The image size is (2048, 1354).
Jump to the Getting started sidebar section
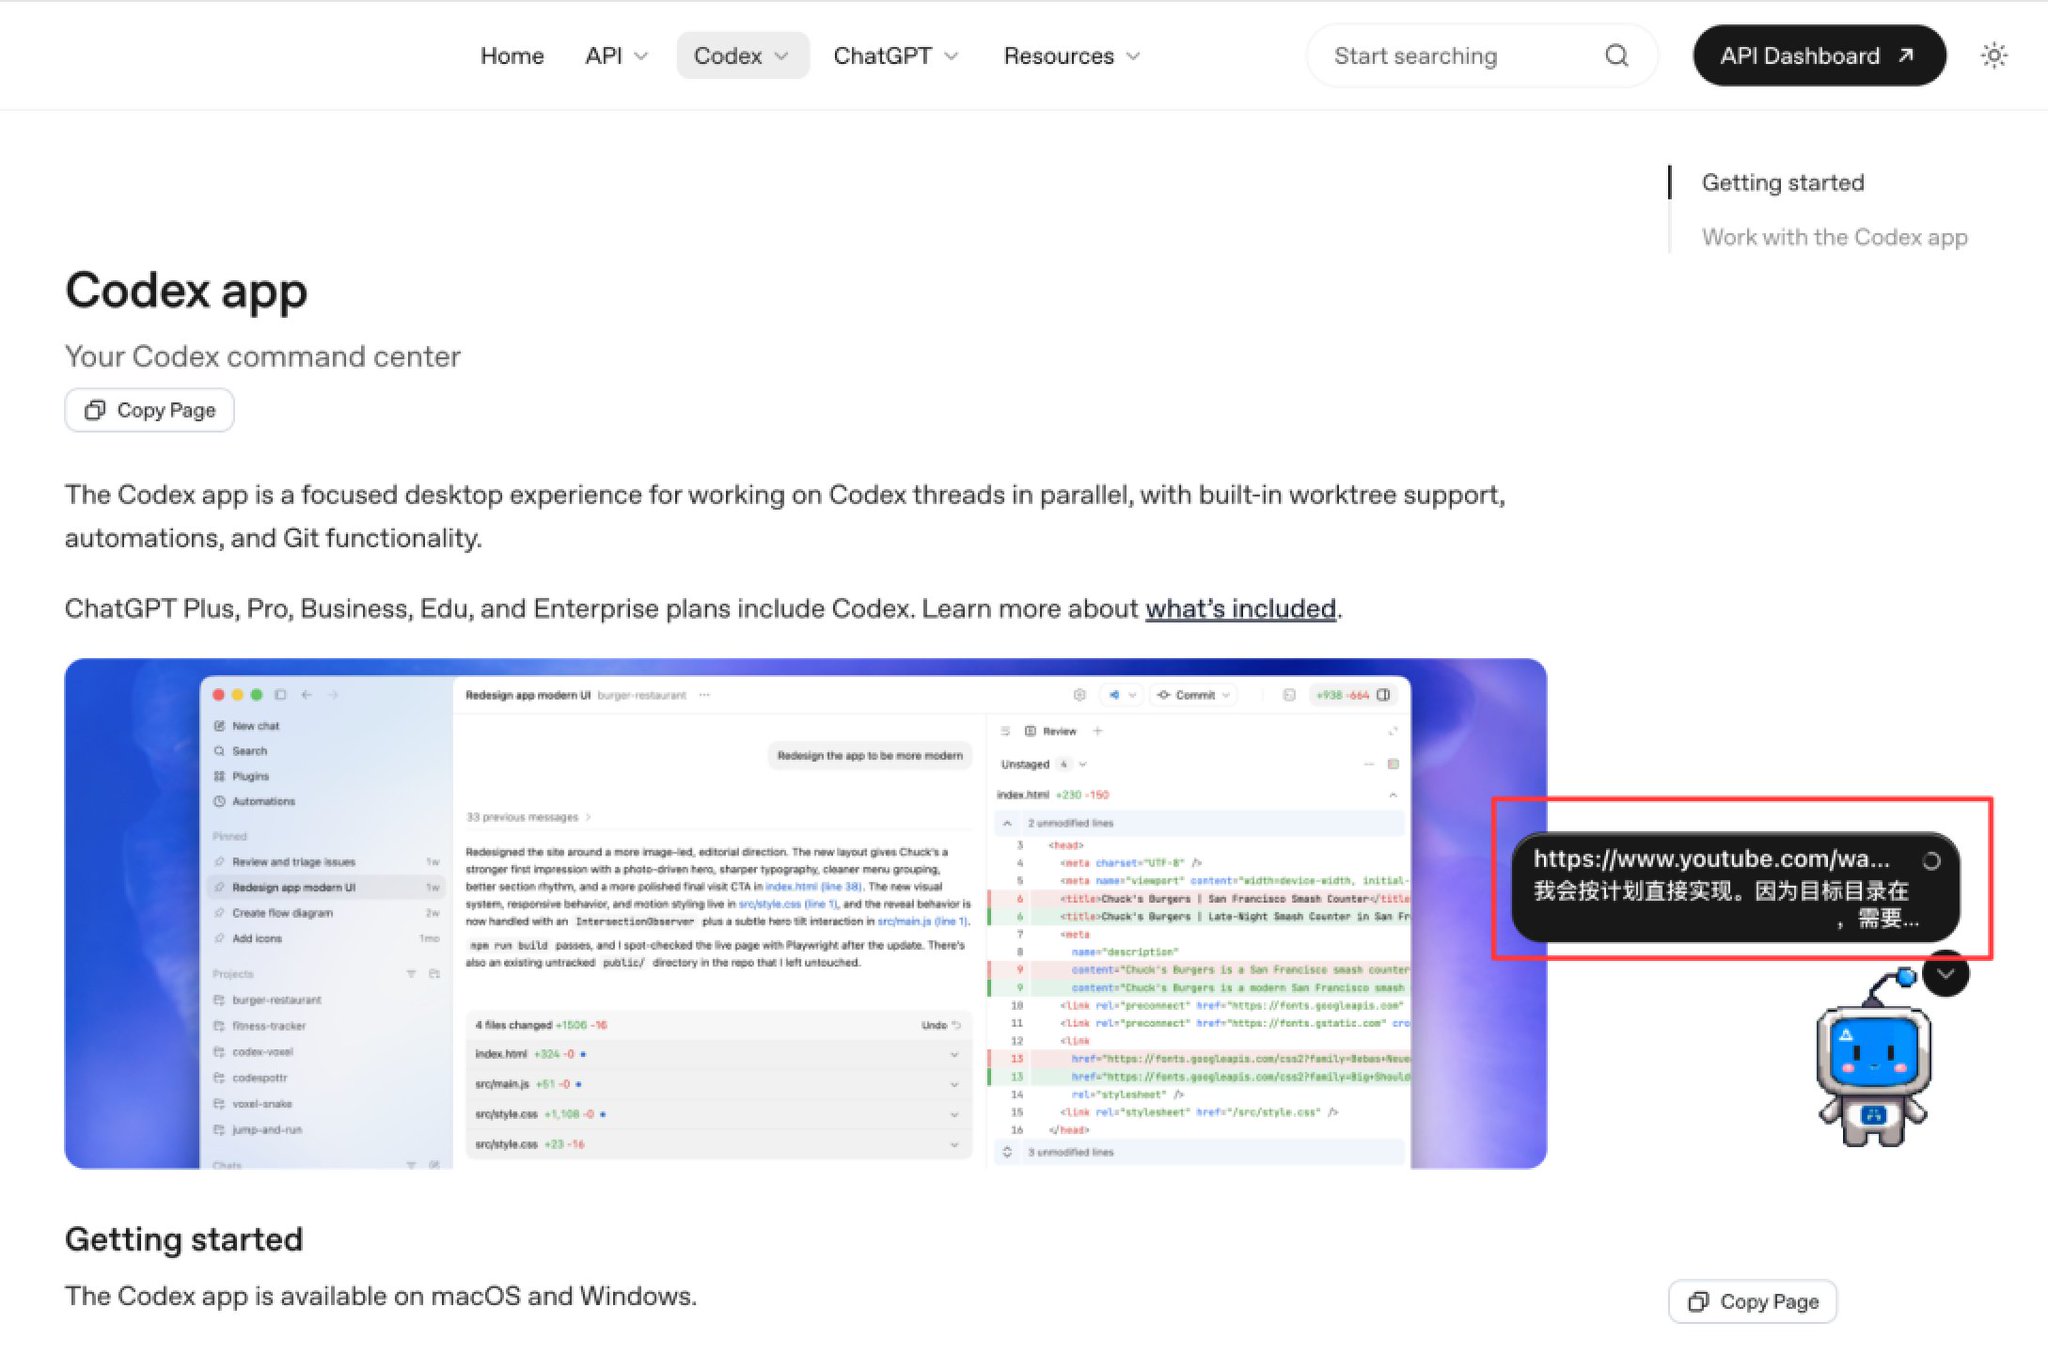point(1783,183)
